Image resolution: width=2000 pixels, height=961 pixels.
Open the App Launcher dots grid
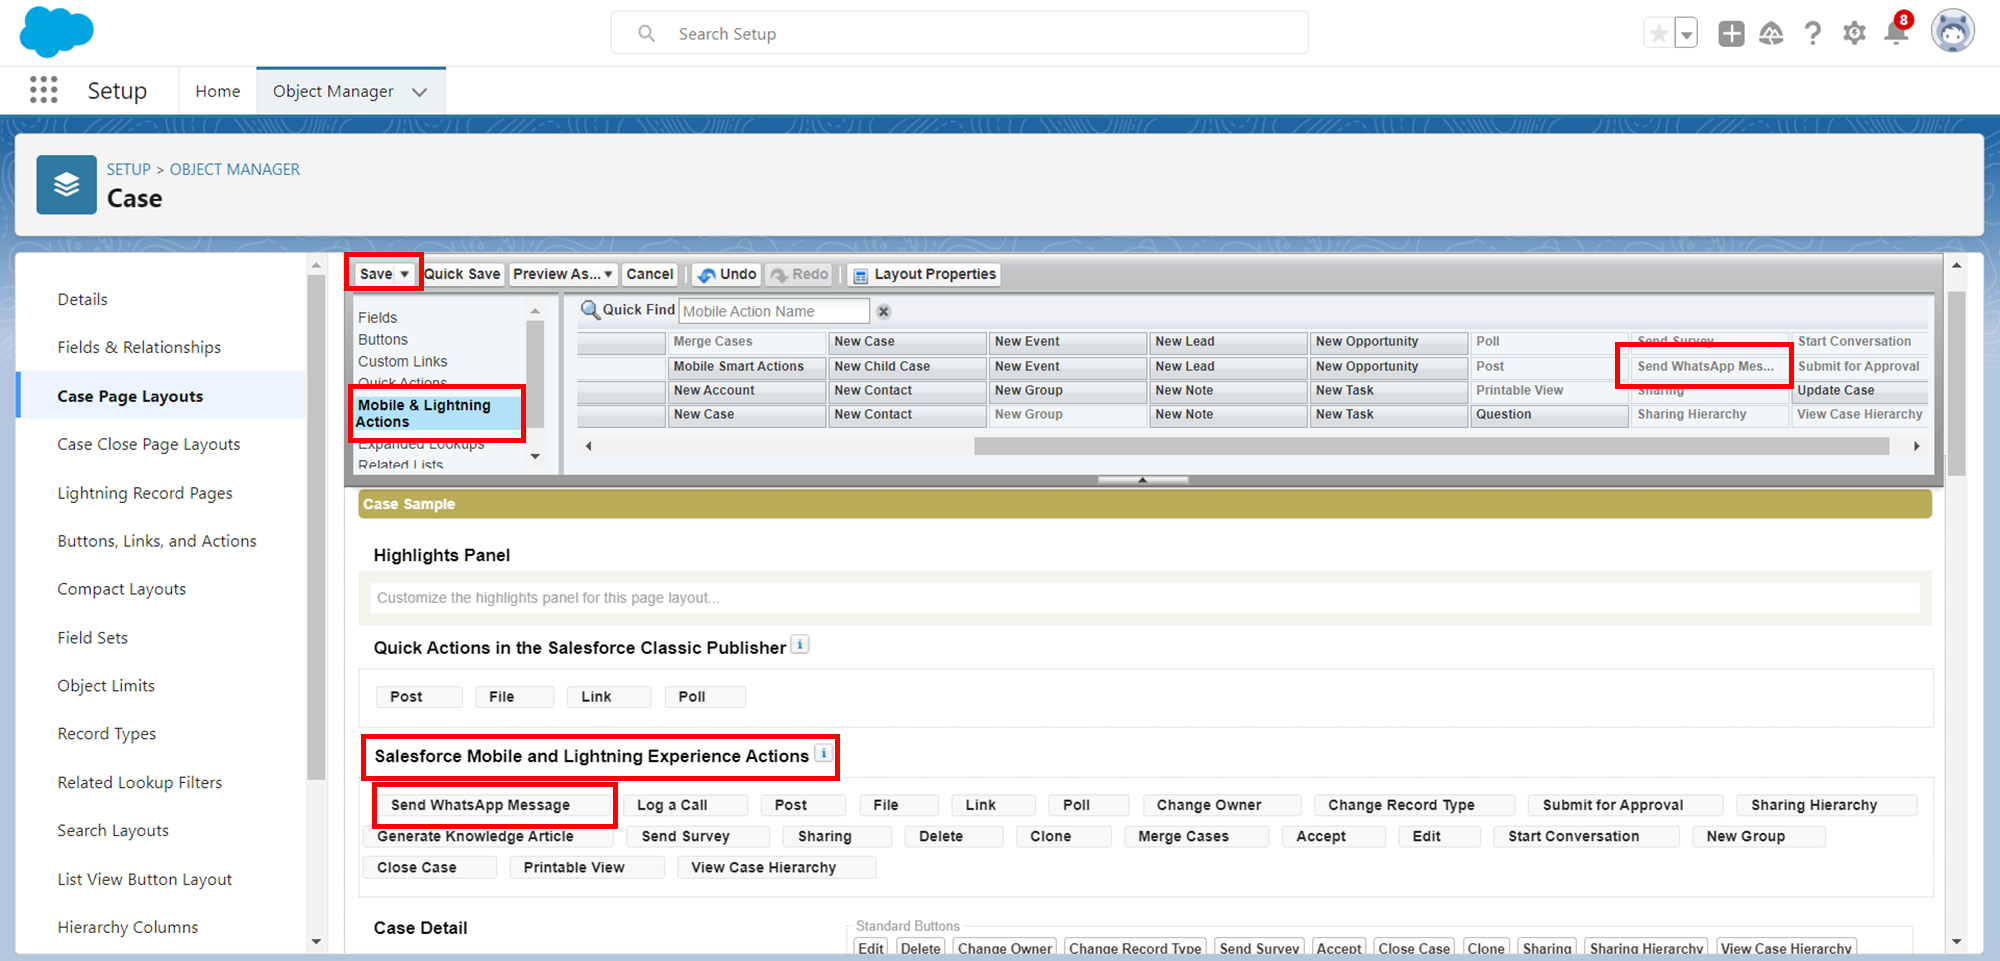(43, 90)
